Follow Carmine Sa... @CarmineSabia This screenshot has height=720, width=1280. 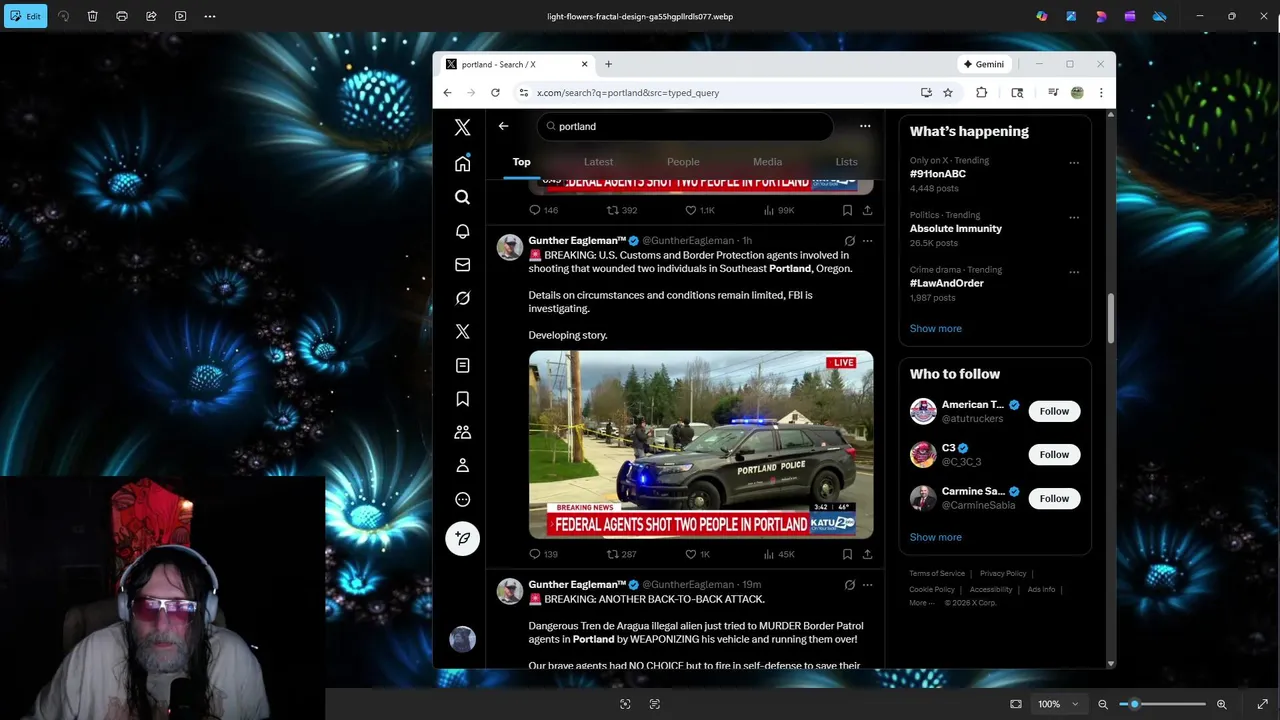(1054, 498)
